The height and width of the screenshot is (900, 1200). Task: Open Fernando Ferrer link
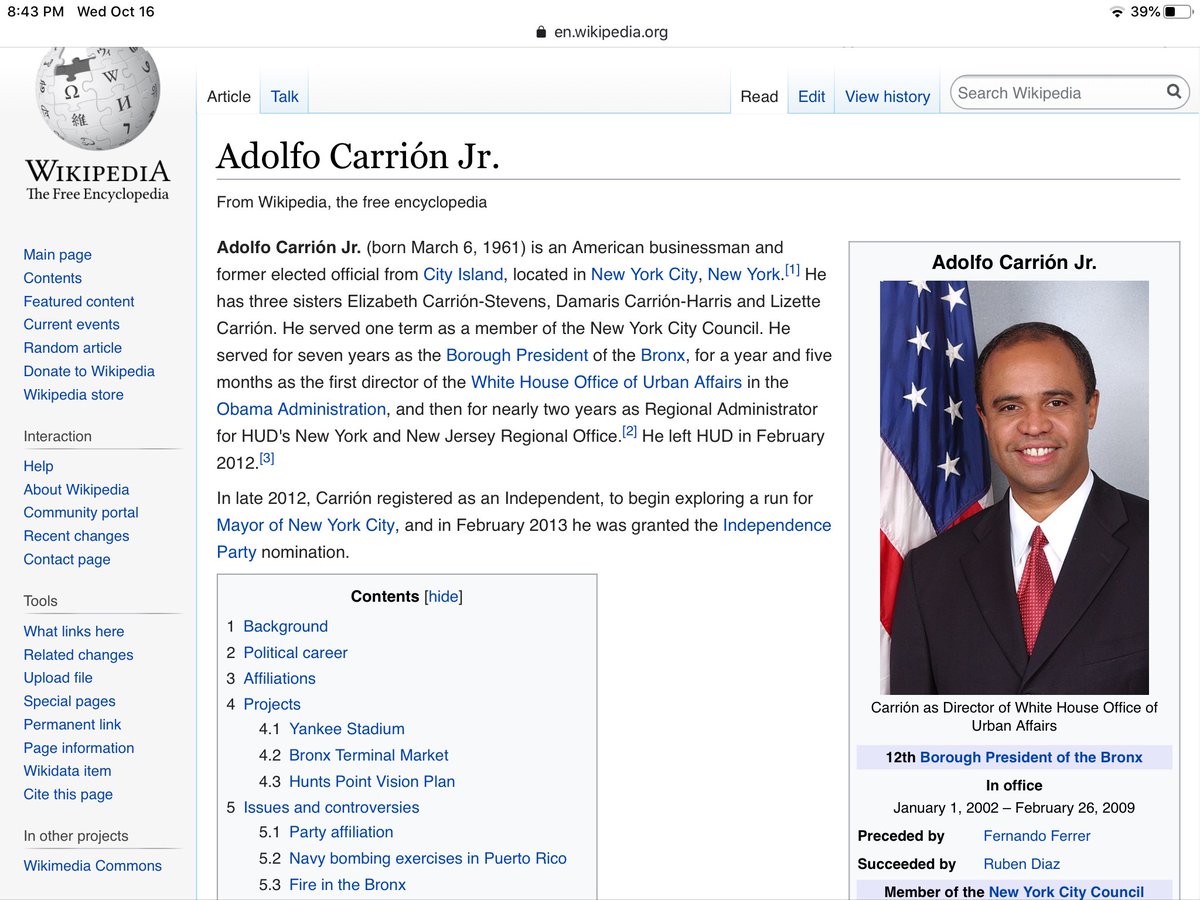pos(1036,836)
